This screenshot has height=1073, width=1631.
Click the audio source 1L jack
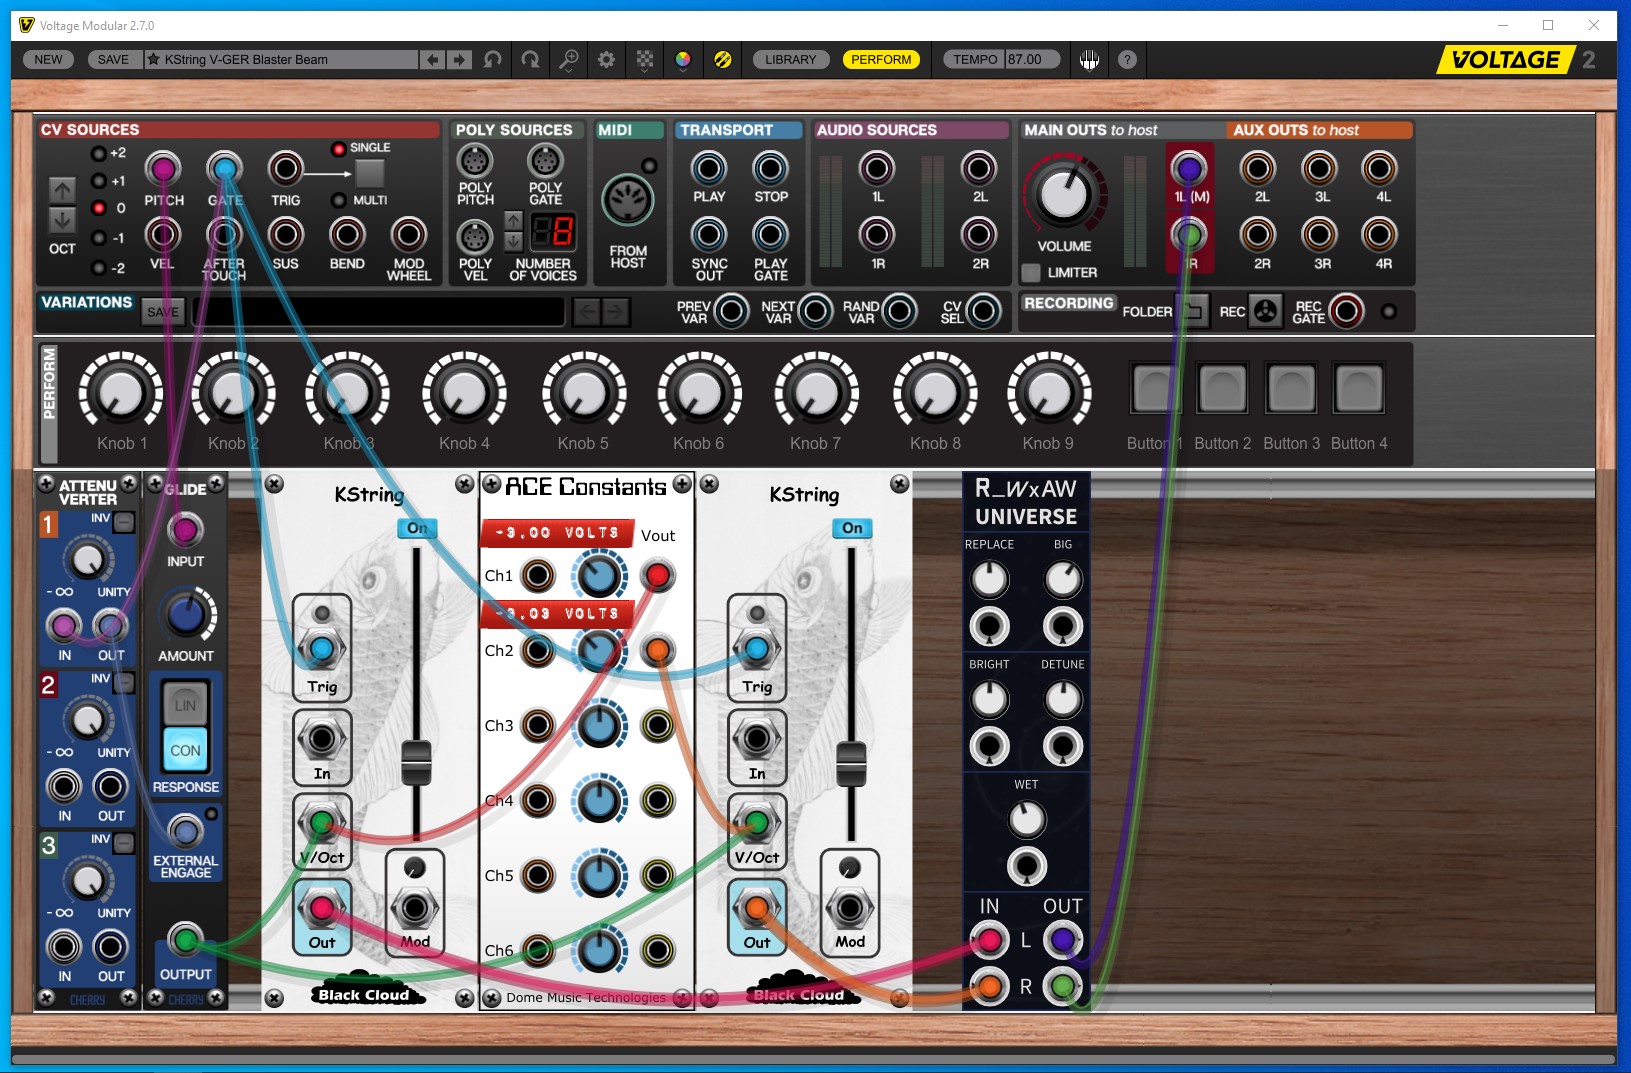click(x=877, y=168)
